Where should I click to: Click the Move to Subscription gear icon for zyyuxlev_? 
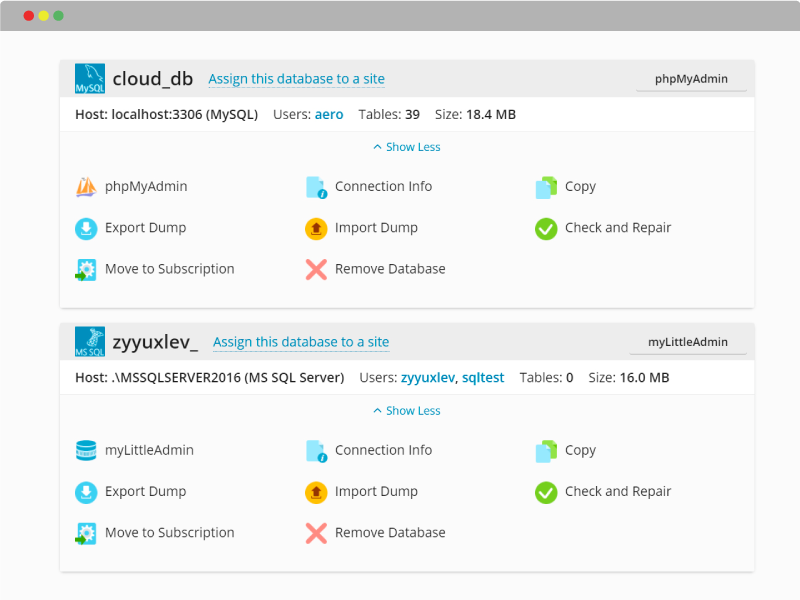point(86,534)
